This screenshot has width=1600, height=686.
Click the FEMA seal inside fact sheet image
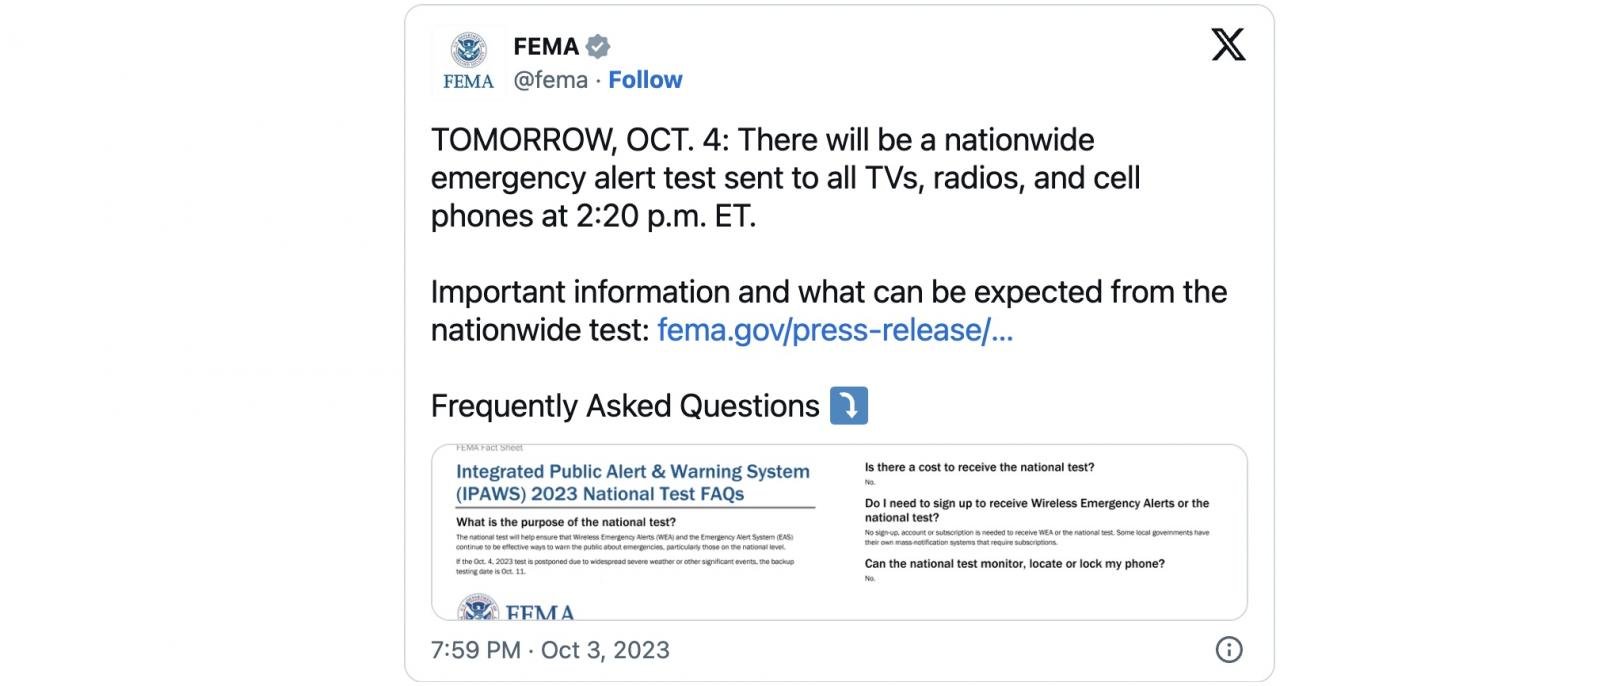(478, 607)
